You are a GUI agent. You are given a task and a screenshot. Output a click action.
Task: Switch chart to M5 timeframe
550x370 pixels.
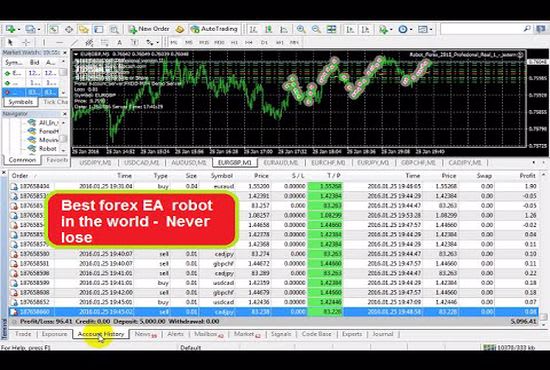189,42
